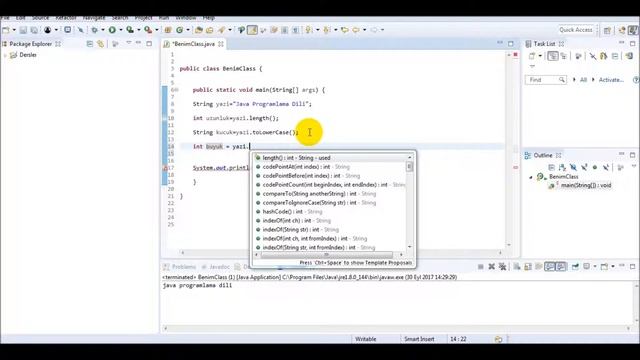
Task: Select compareTo(String anotherString) proposal
Action: [x=330, y=193]
